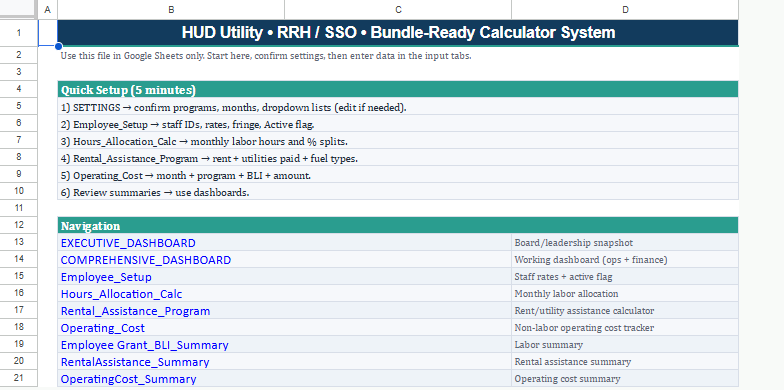Image resolution: width=784 pixels, height=390 pixels.
Task: Select row 3 header
Action: point(18,72)
